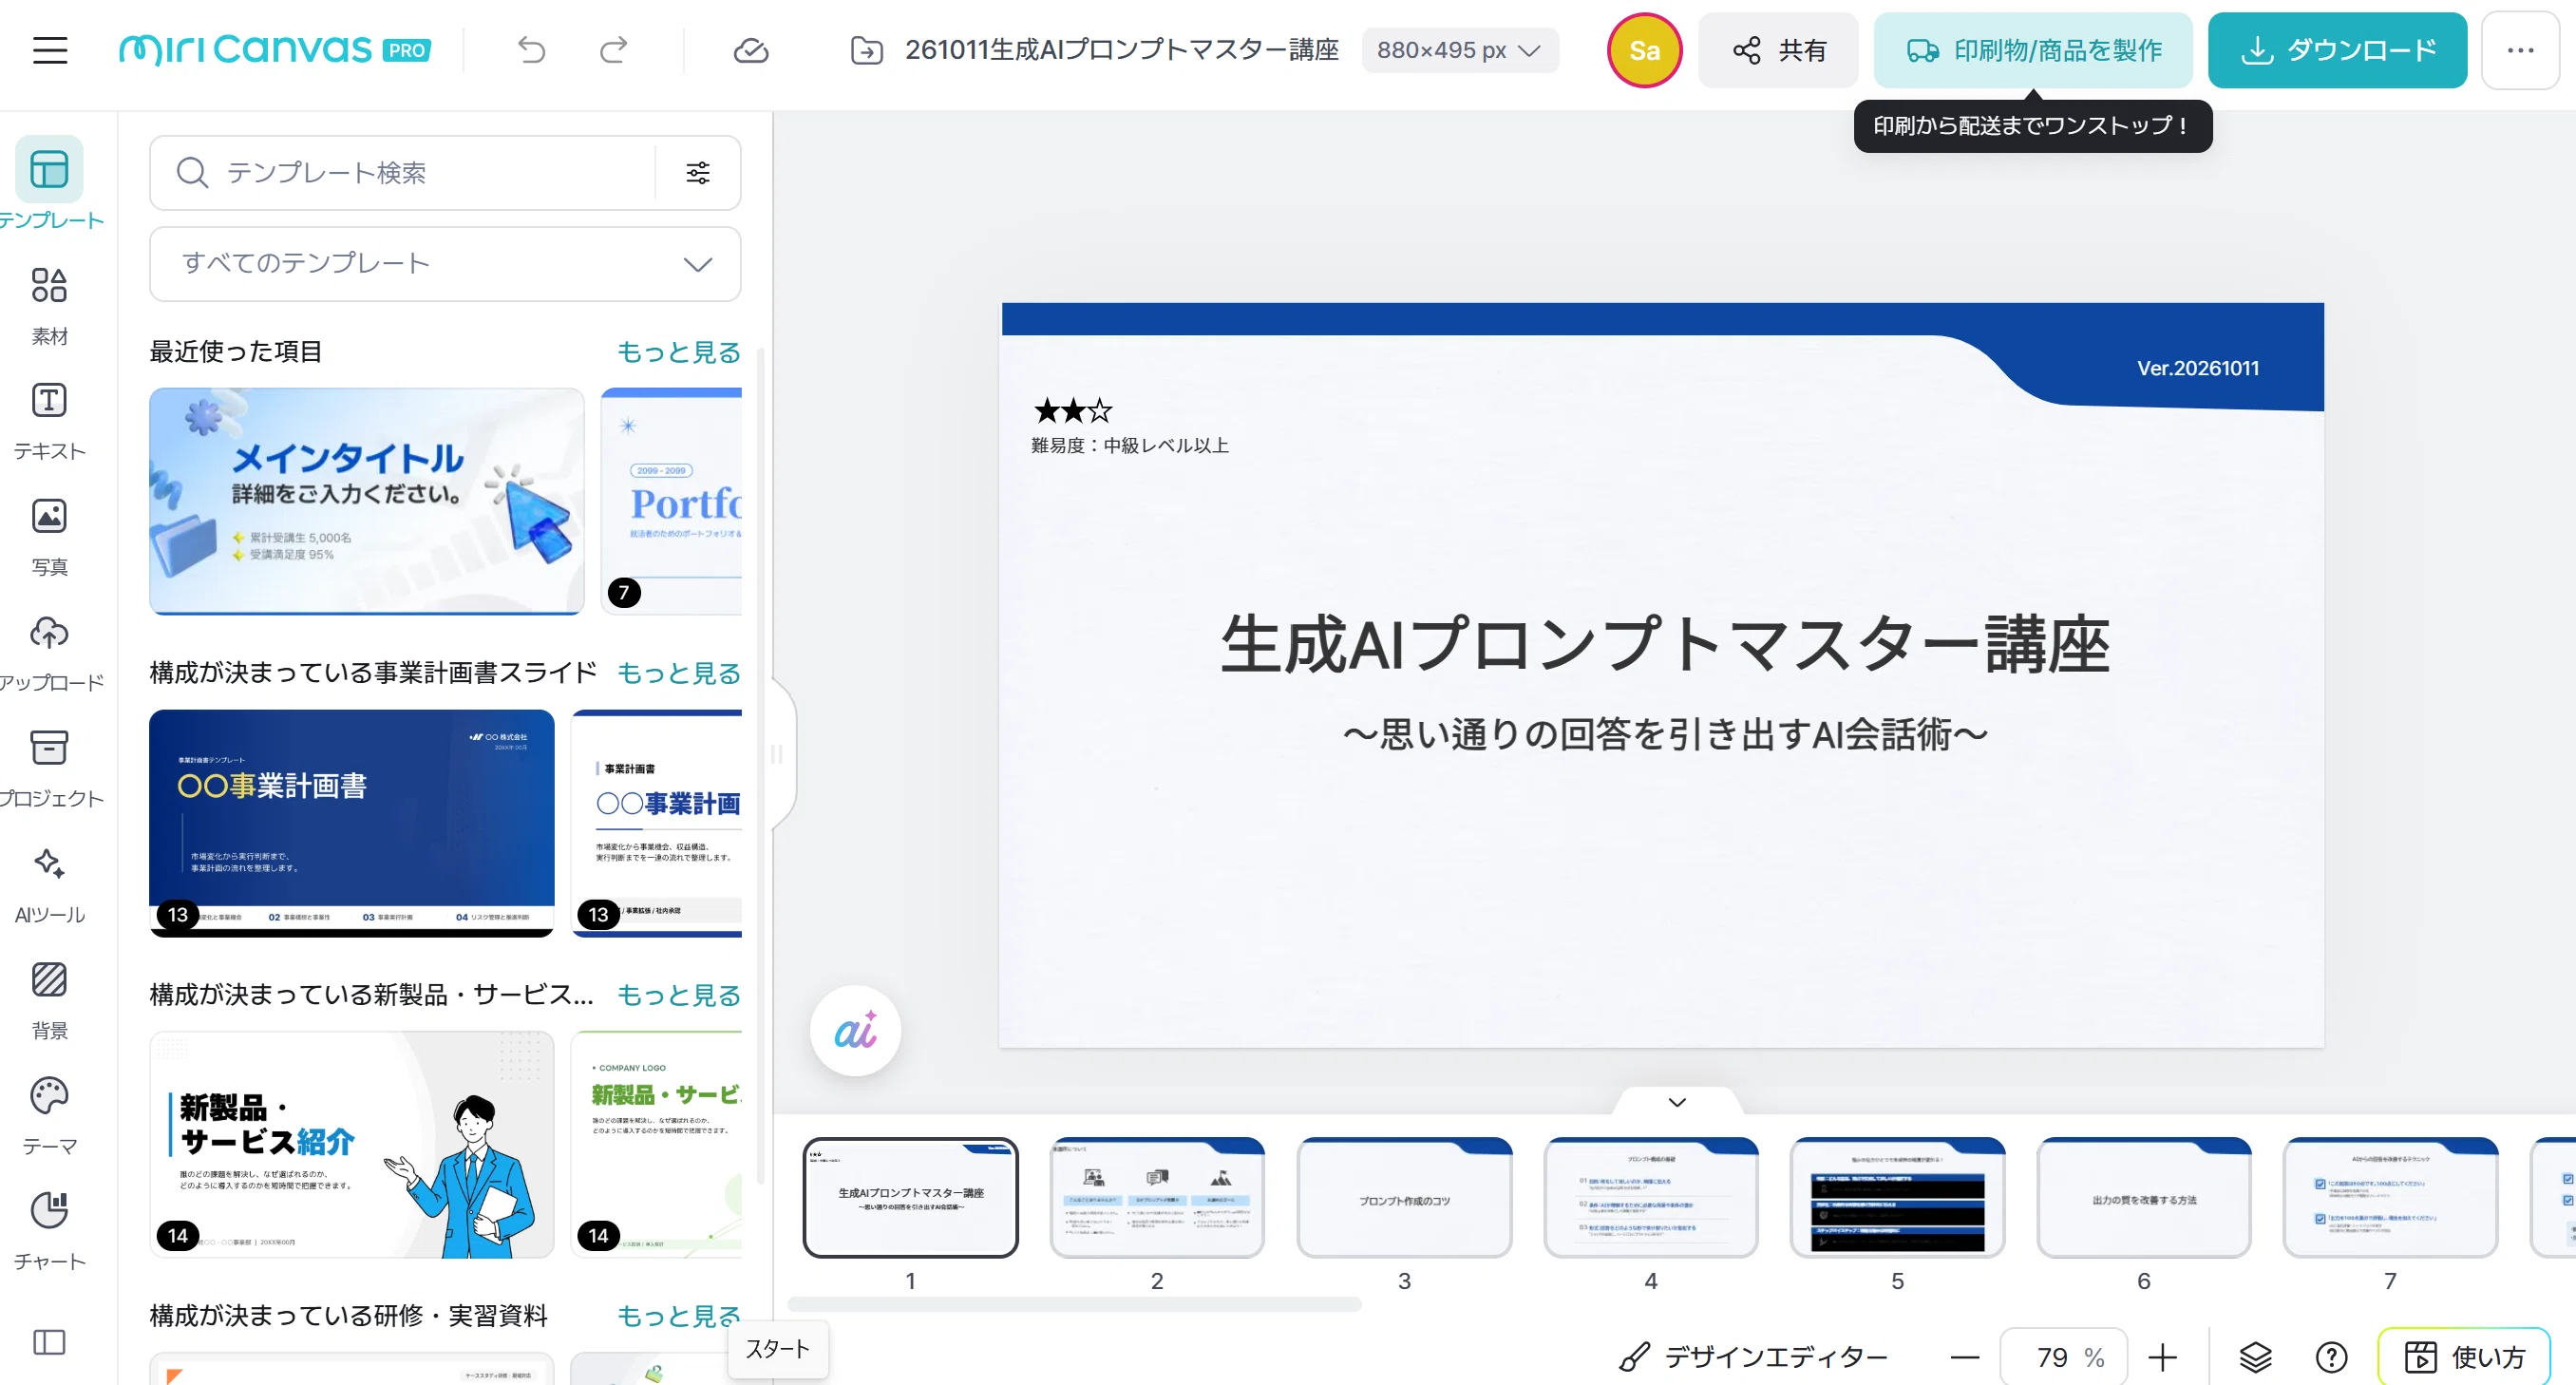
Task: Select the メインタイトル recent template
Action: coord(367,501)
